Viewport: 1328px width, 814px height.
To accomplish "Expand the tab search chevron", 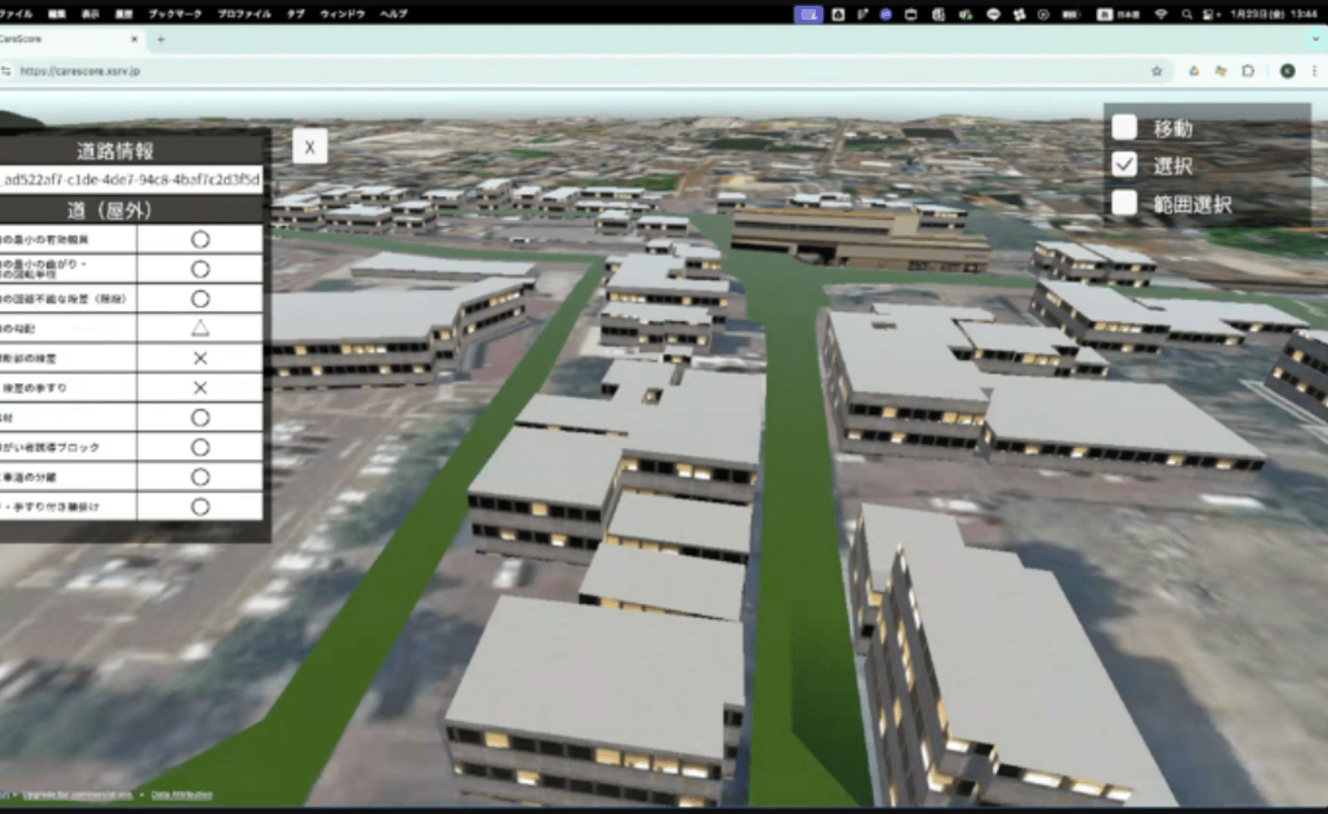I will pos(1315,39).
